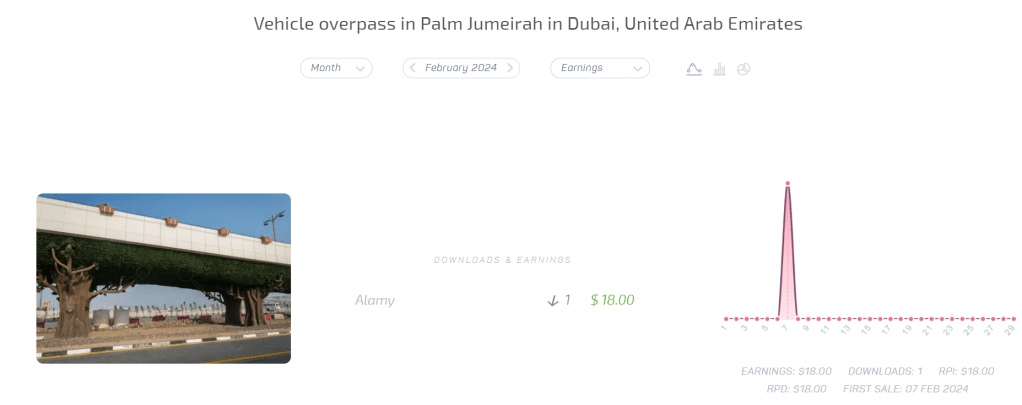Click the $18.00 earnings amount for Alamy
This screenshot has height=405, width=1022.
tap(612, 300)
